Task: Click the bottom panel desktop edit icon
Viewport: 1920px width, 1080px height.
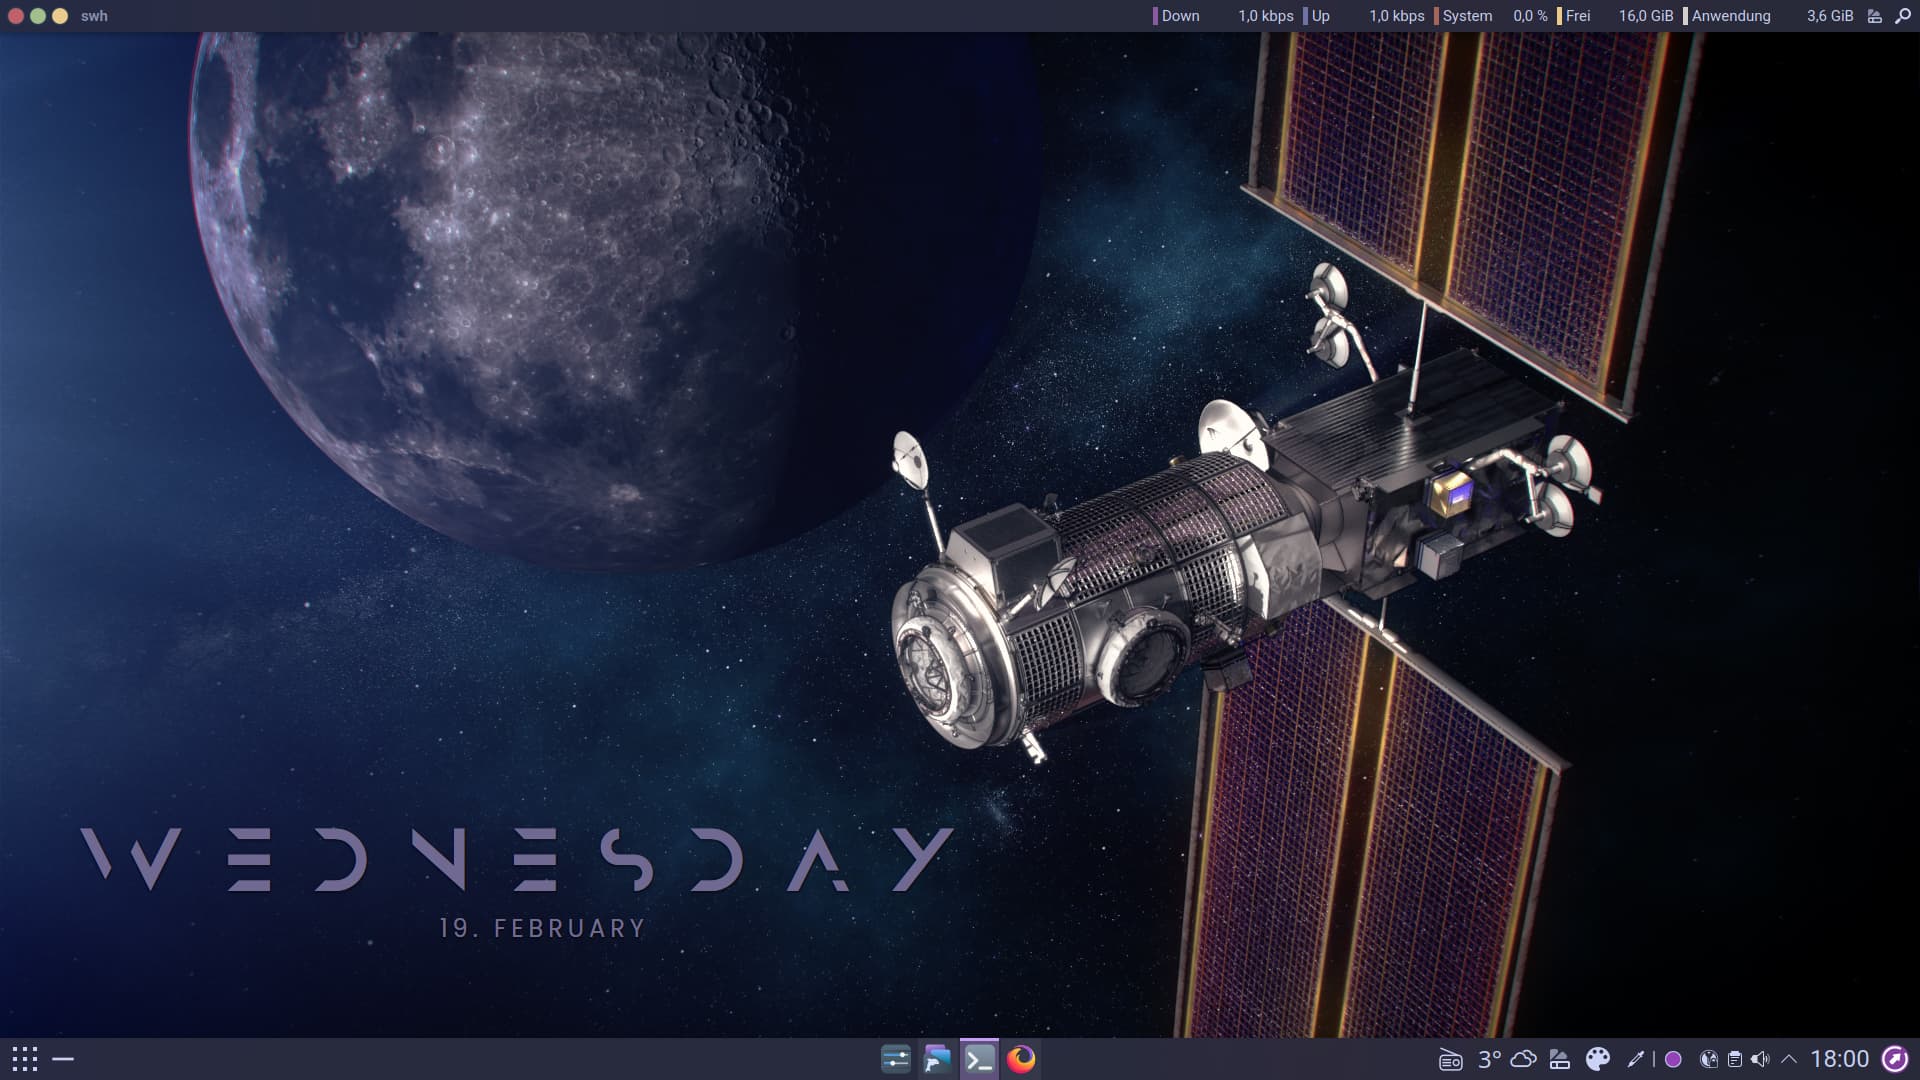Action: [x=1560, y=1059]
